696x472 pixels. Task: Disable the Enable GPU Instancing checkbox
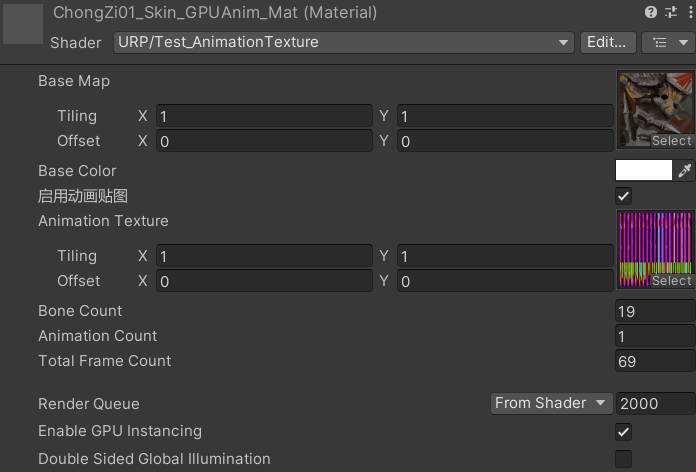[x=623, y=432]
